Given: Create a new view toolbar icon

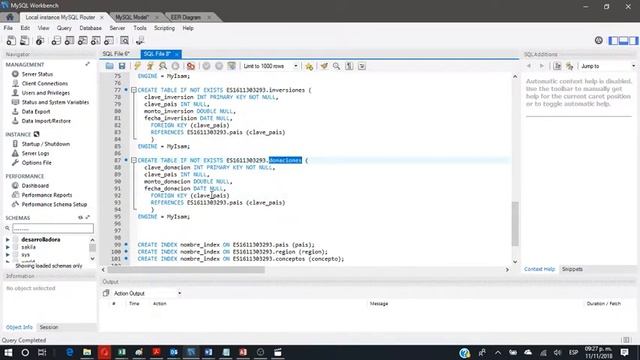Looking at the screenshot, I should 82,40.
